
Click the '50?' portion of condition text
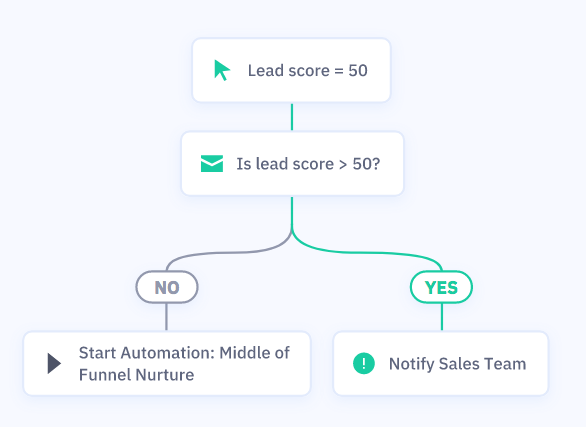[366, 164]
